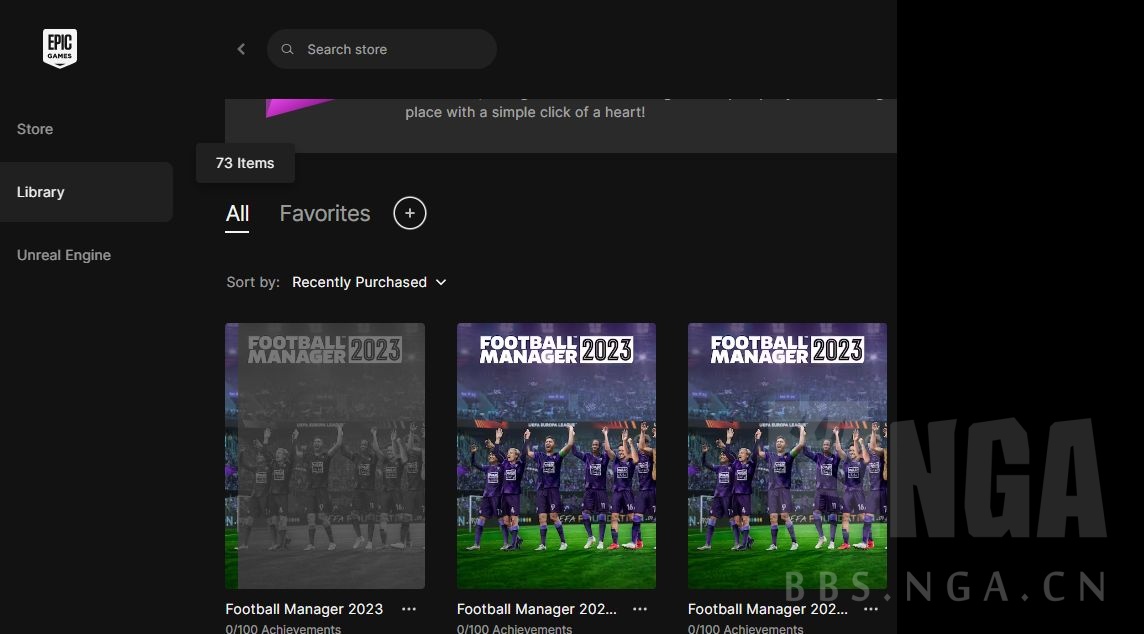Select the All tab
The image size is (1144, 634).
(x=237, y=213)
